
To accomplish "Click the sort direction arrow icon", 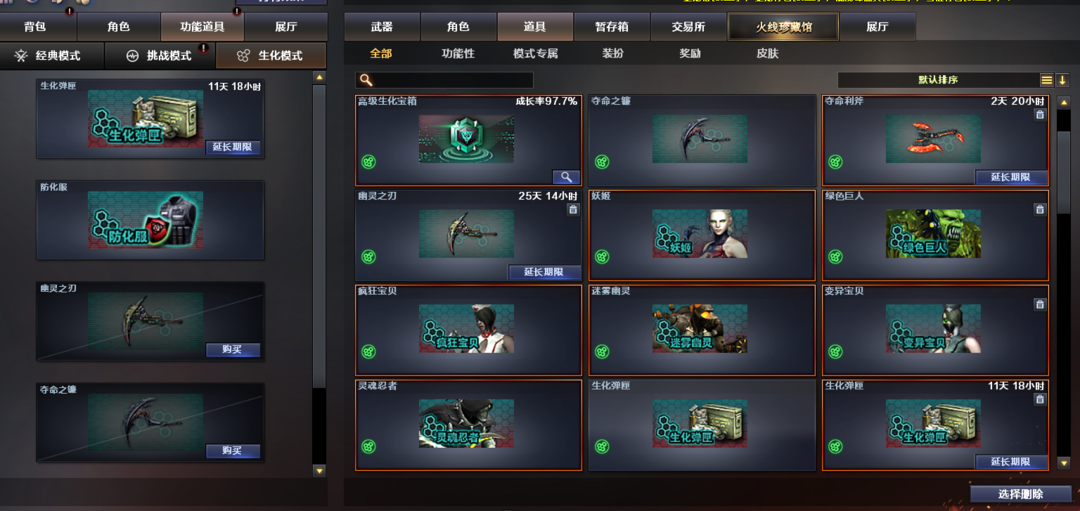I will (1061, 80).
